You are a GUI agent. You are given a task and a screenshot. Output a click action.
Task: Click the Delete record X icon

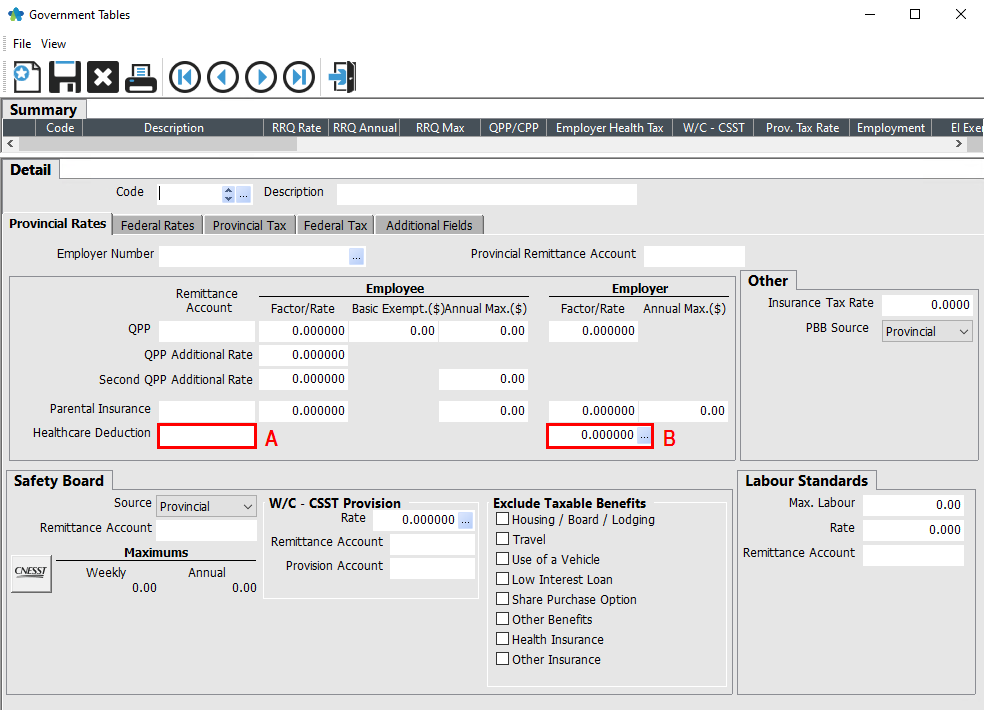(103, 77)
